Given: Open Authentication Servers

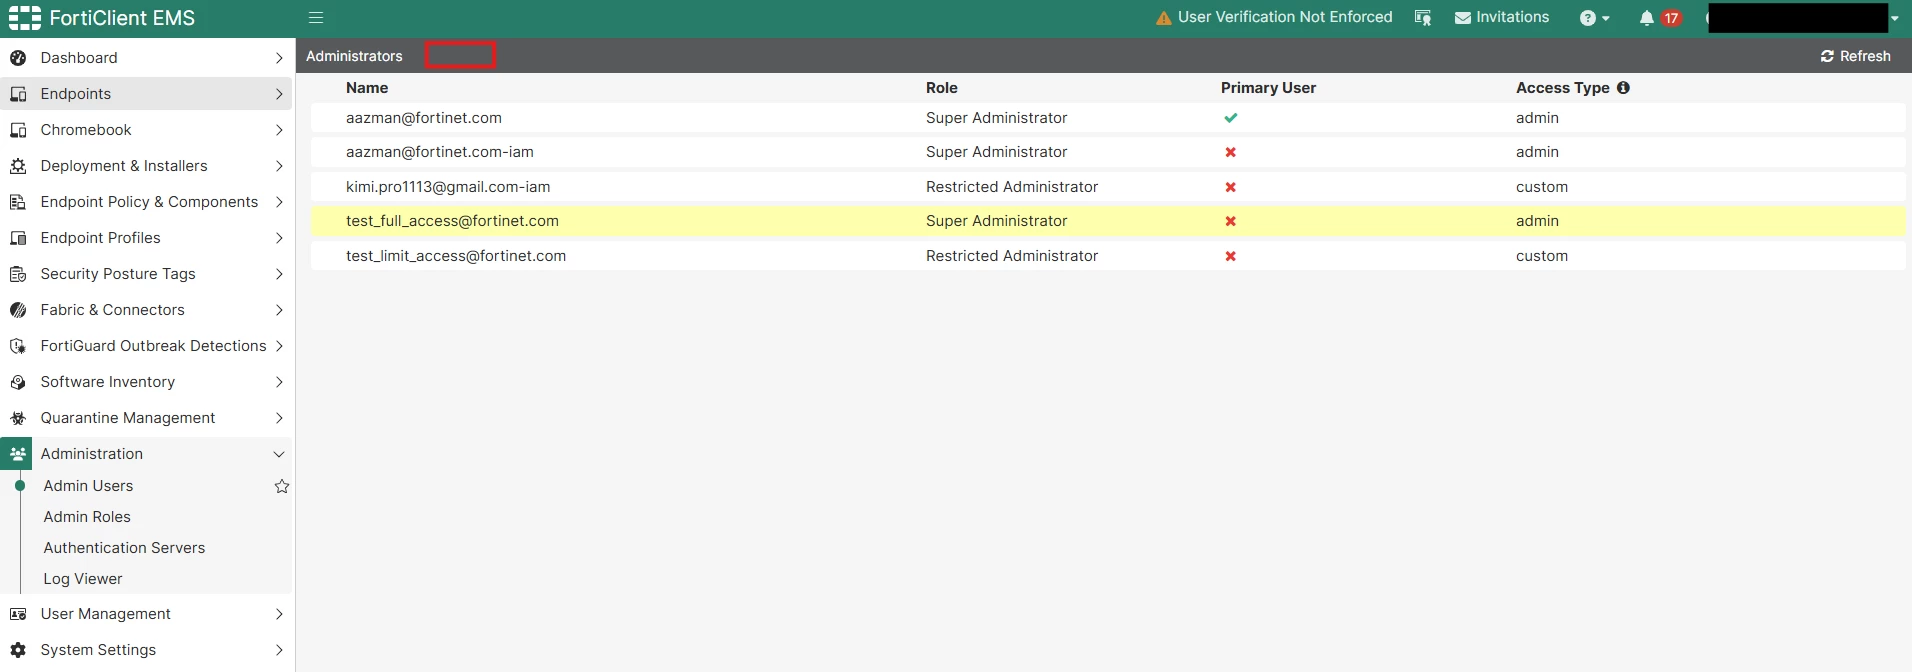Looking at the screenshot, I should tap(124, 548).
